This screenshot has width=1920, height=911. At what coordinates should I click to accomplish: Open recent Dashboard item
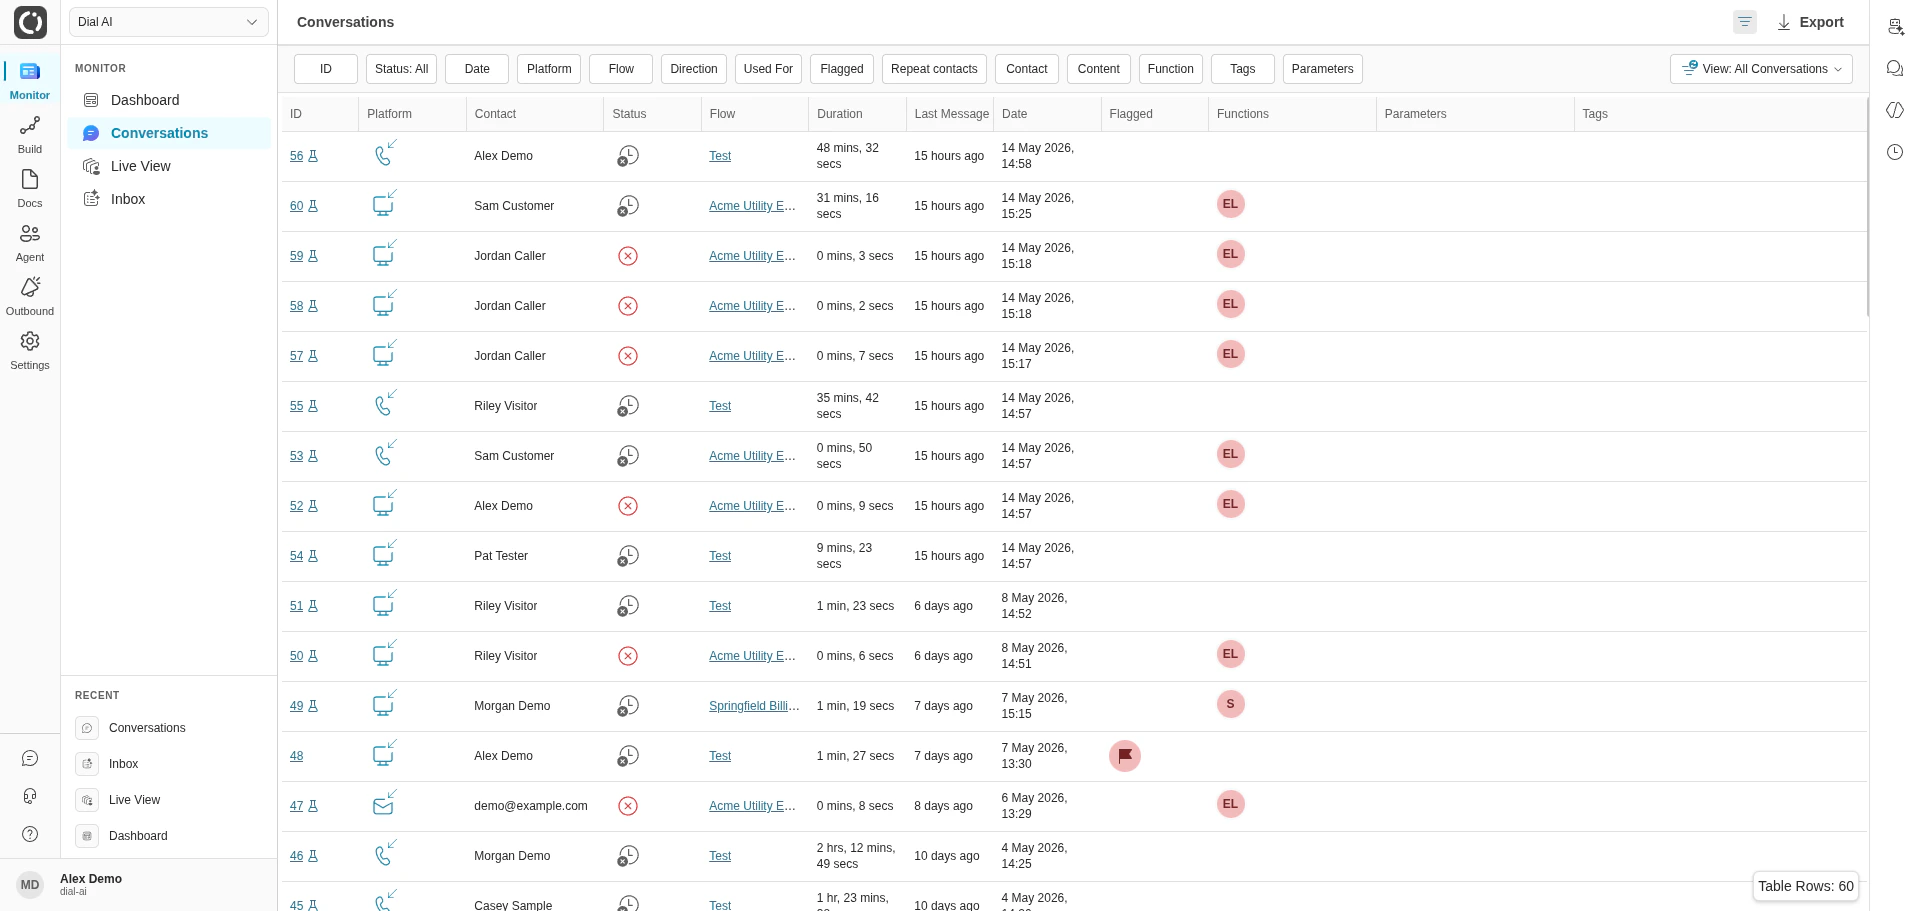169,836
